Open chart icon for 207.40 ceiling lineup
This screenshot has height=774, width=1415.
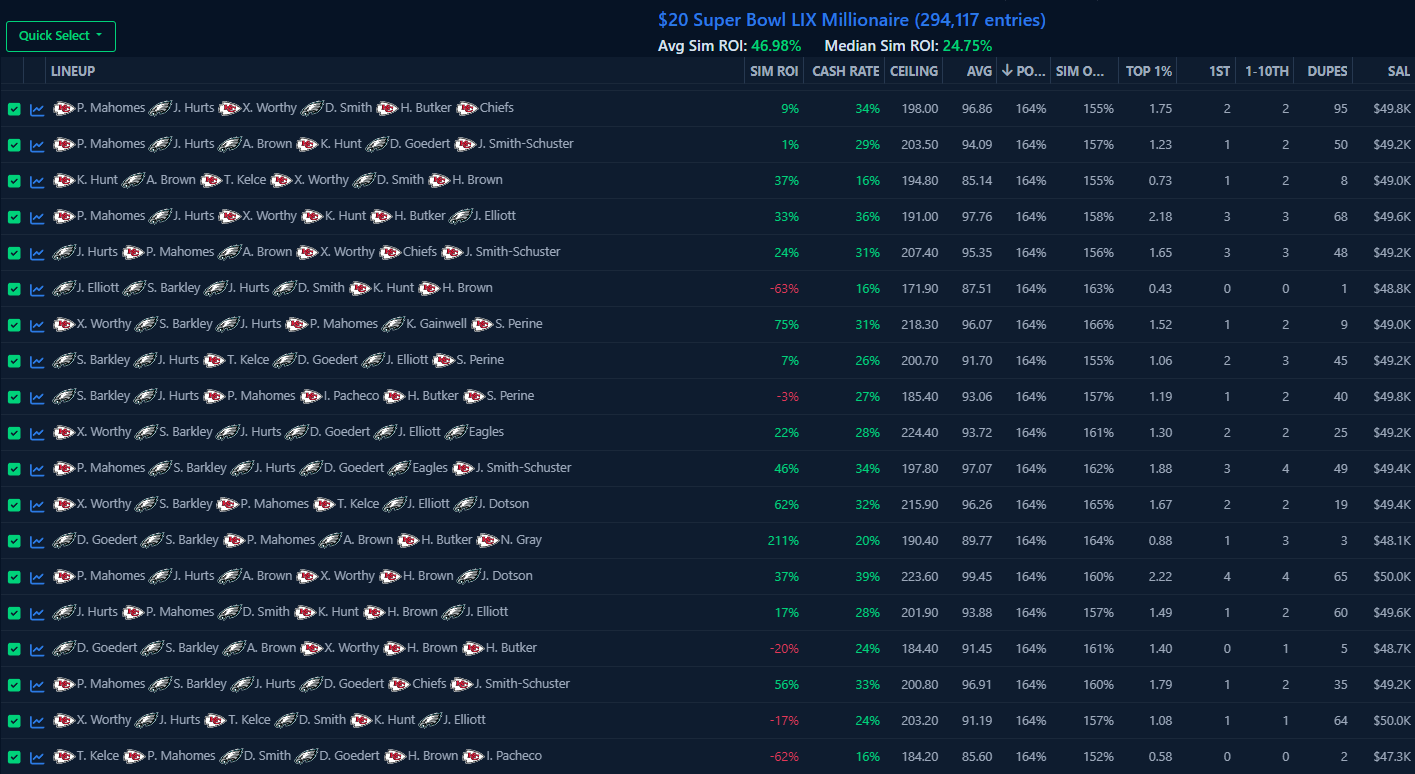coord(37,253)
